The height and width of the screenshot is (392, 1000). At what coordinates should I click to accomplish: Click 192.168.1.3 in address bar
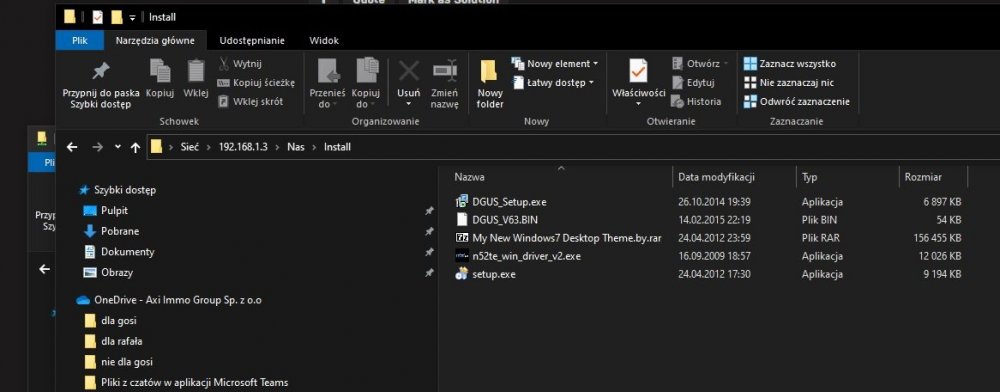243,147
